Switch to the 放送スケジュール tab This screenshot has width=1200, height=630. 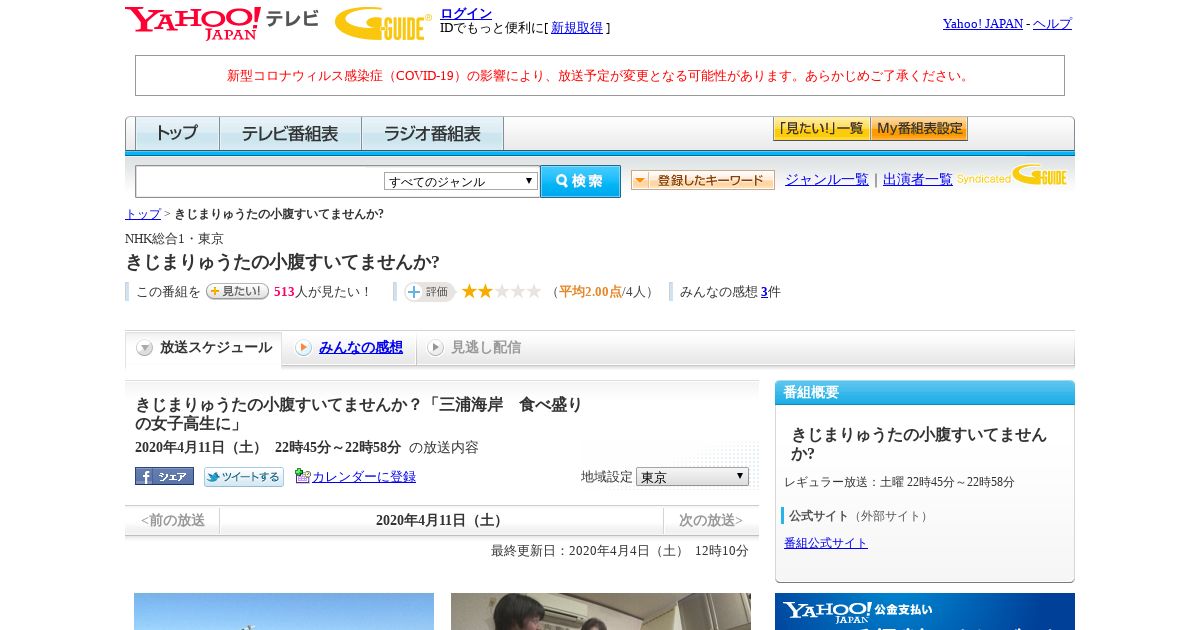point(204,348)
